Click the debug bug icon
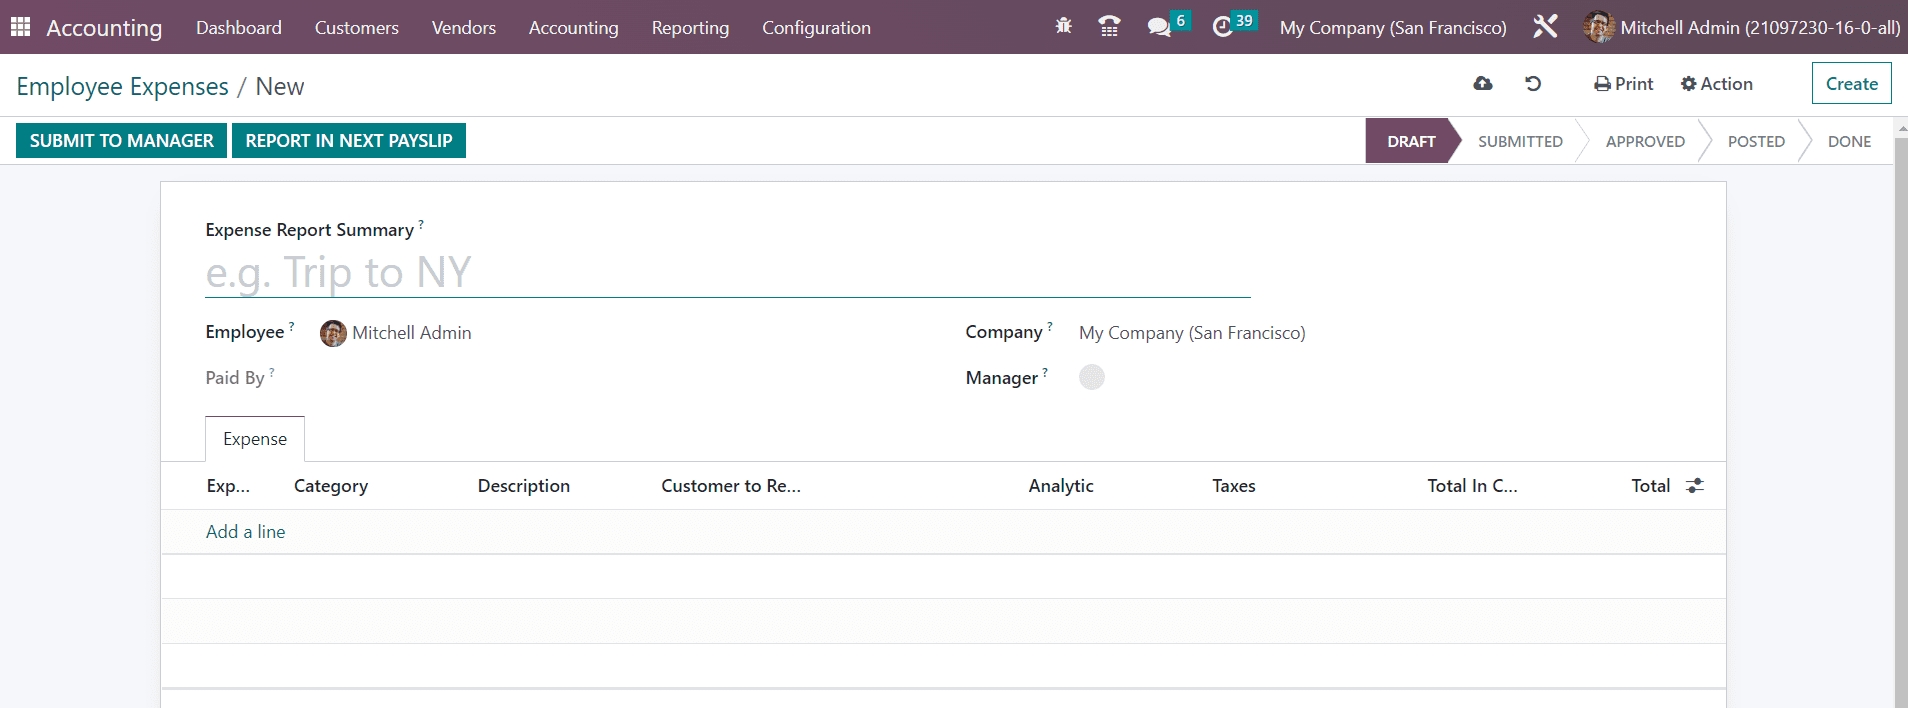 point(1063,27)
